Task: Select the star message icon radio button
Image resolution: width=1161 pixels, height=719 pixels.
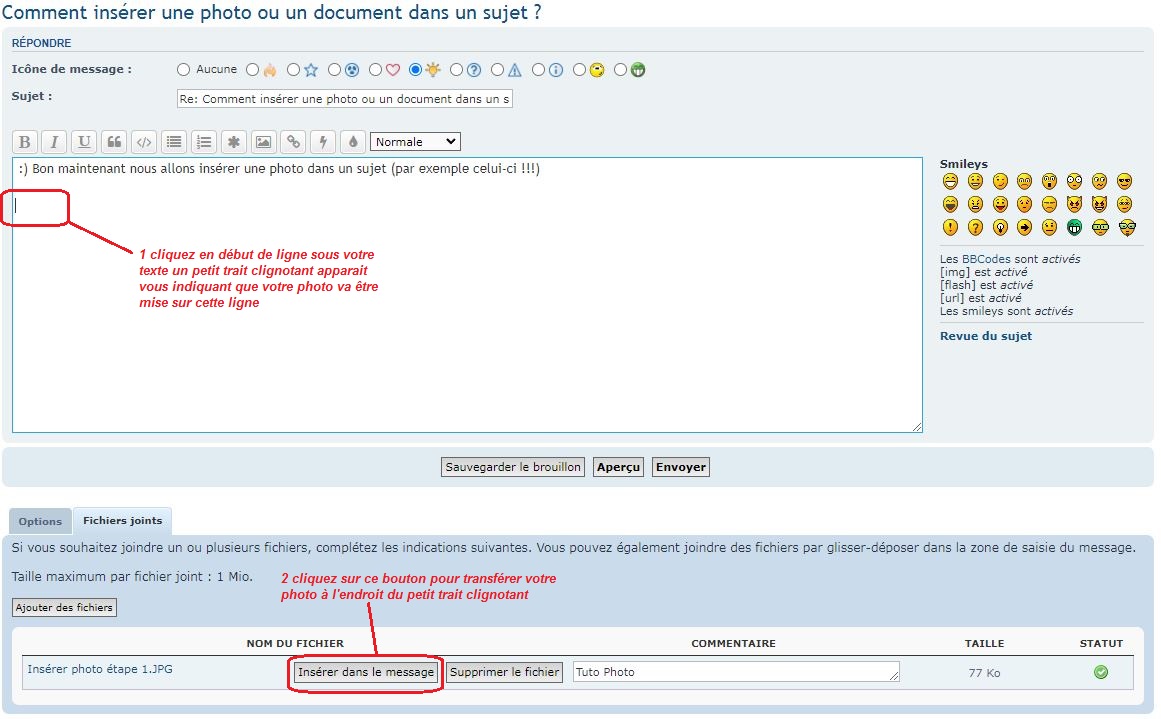Action: [293, 70]
